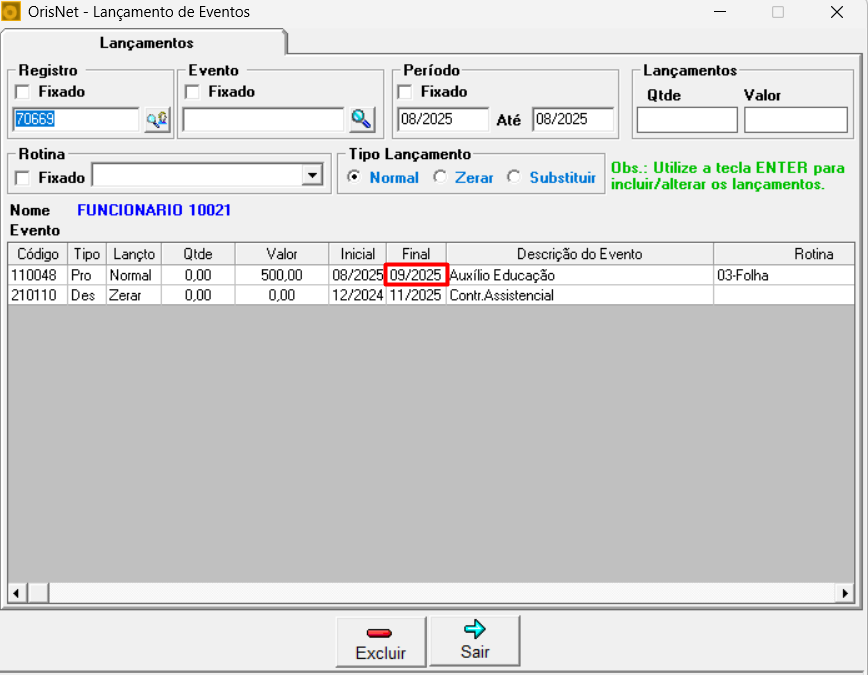Click the OrisNet application icon in title bar
Screen dimensions: 868x675
pyautogui.click(x=12, y=13)
